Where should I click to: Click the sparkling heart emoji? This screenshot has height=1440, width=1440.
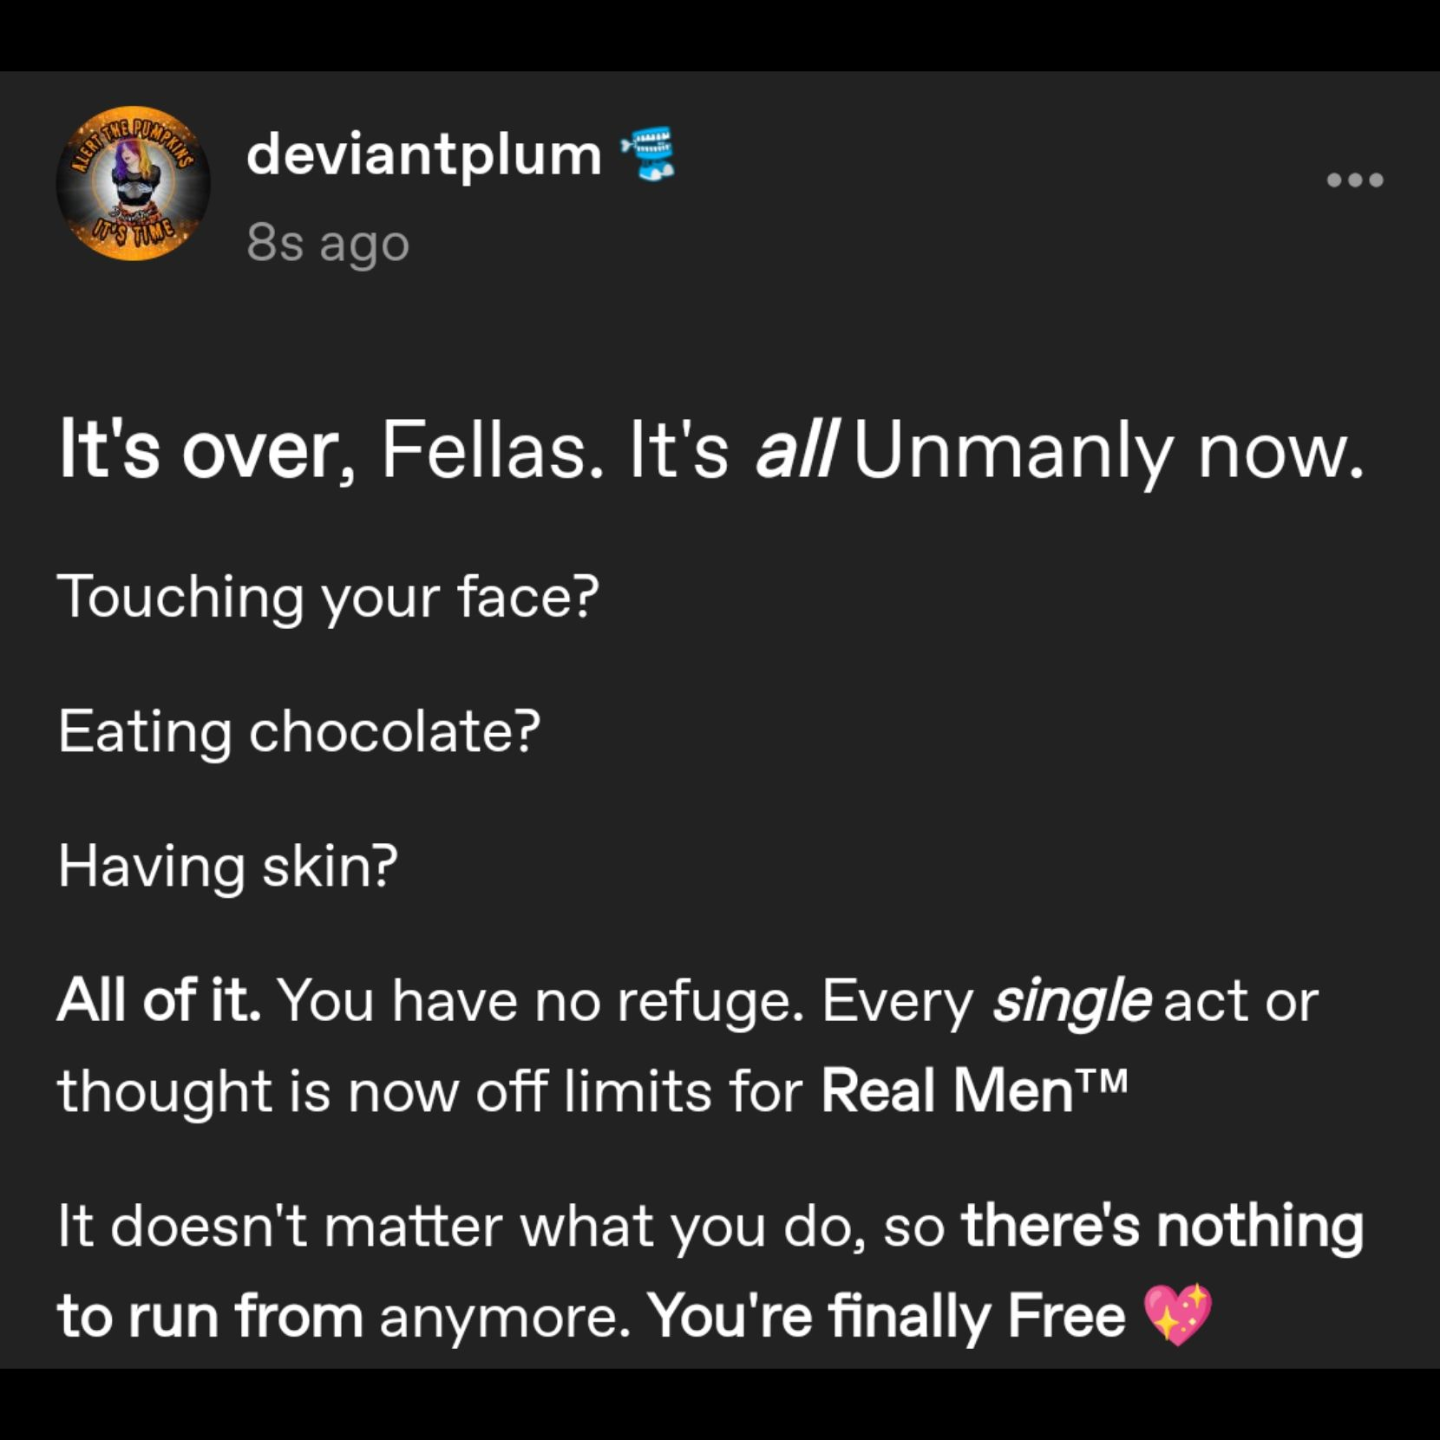[1178, 1314]
